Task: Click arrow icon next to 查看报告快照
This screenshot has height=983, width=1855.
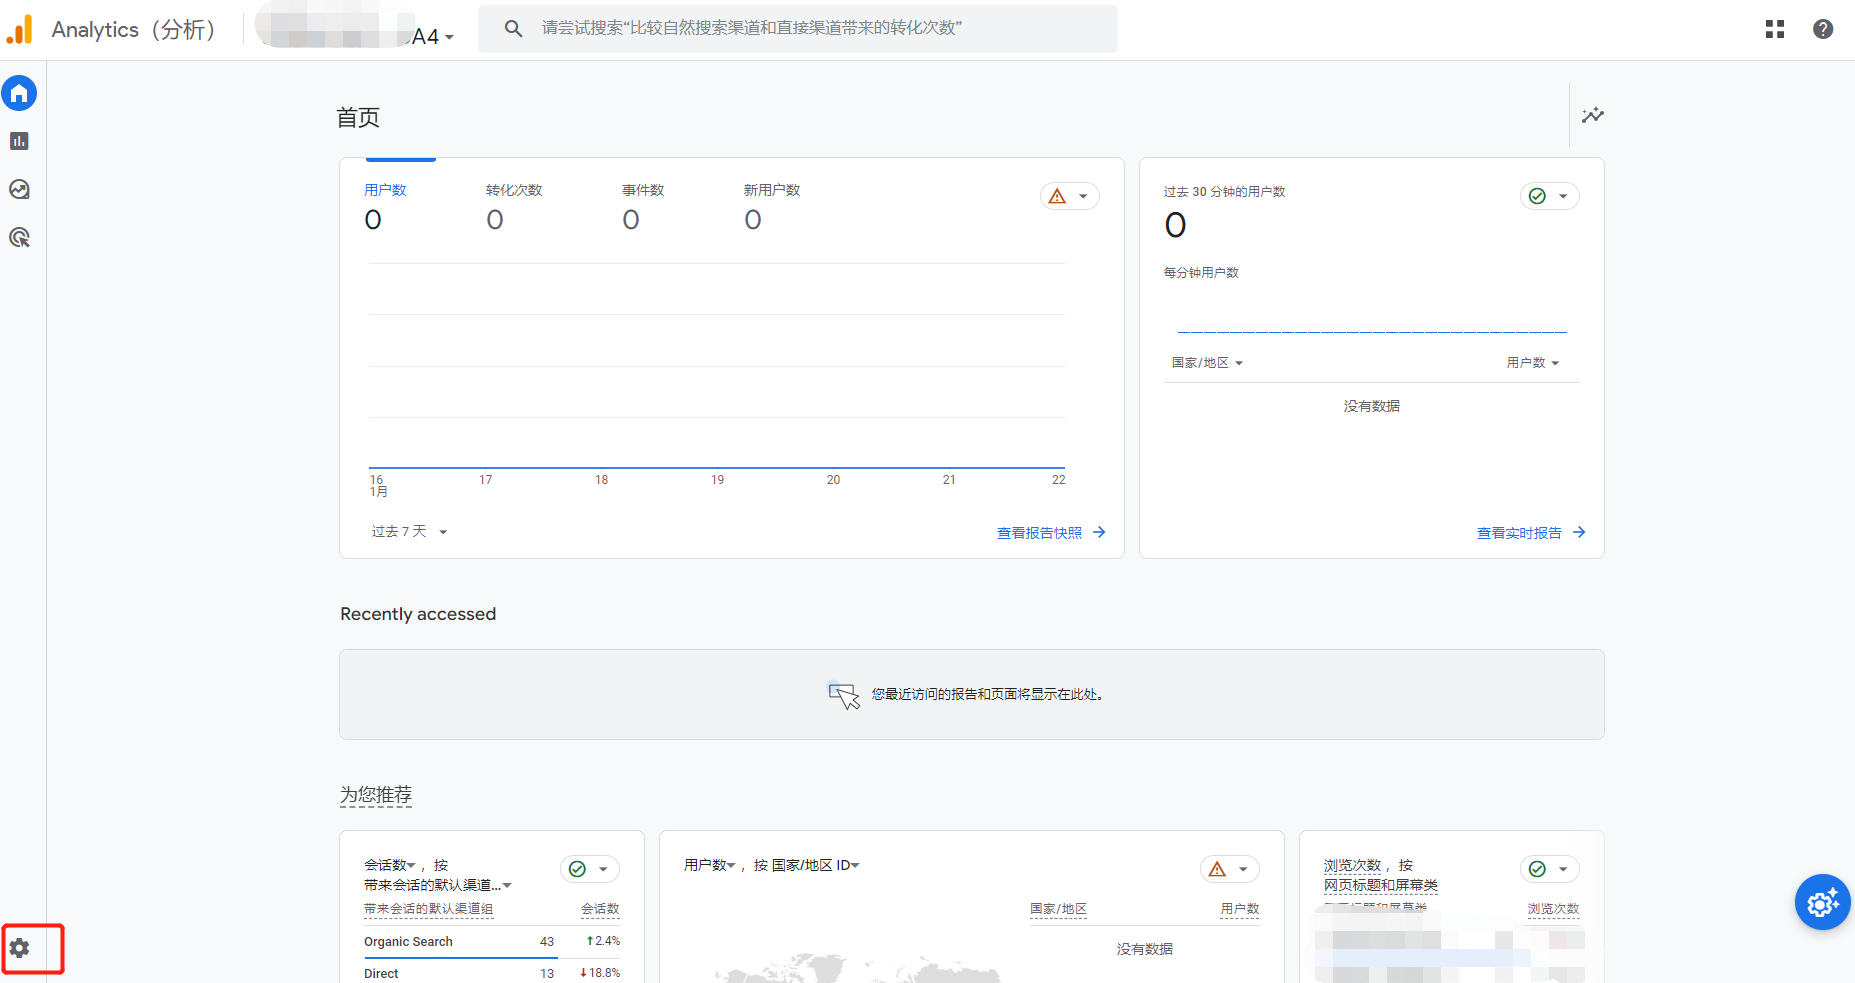Action: click(1099, 532)
